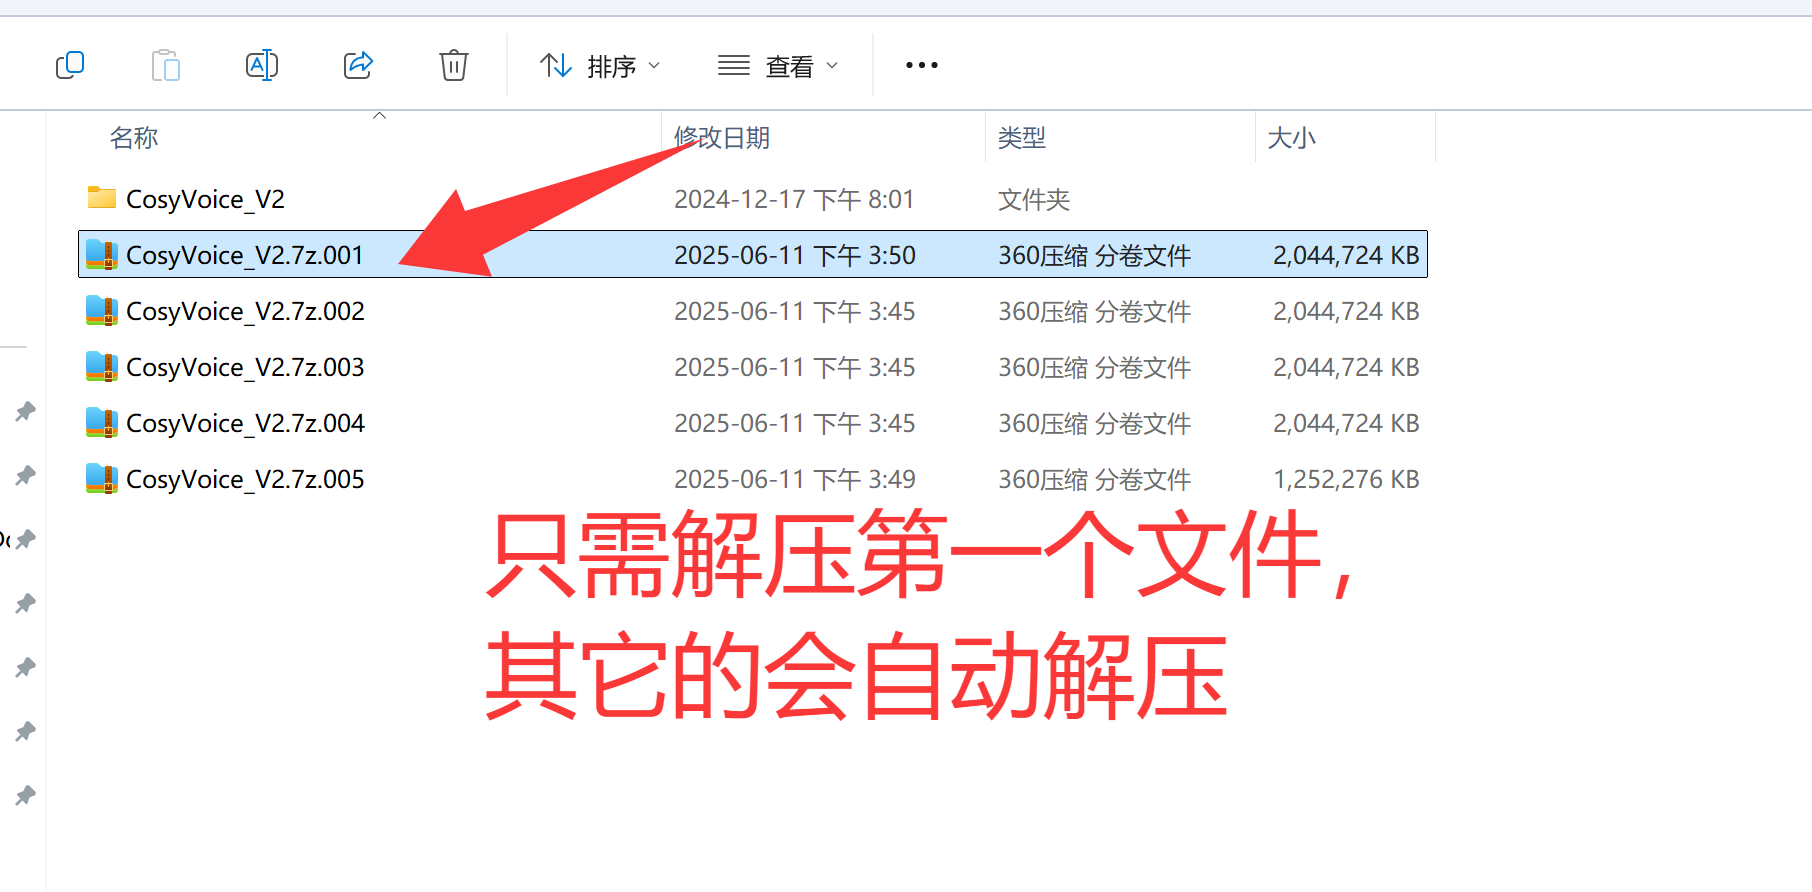Click the size of CosyVoice_V2.7z.002

(1346, 312)
